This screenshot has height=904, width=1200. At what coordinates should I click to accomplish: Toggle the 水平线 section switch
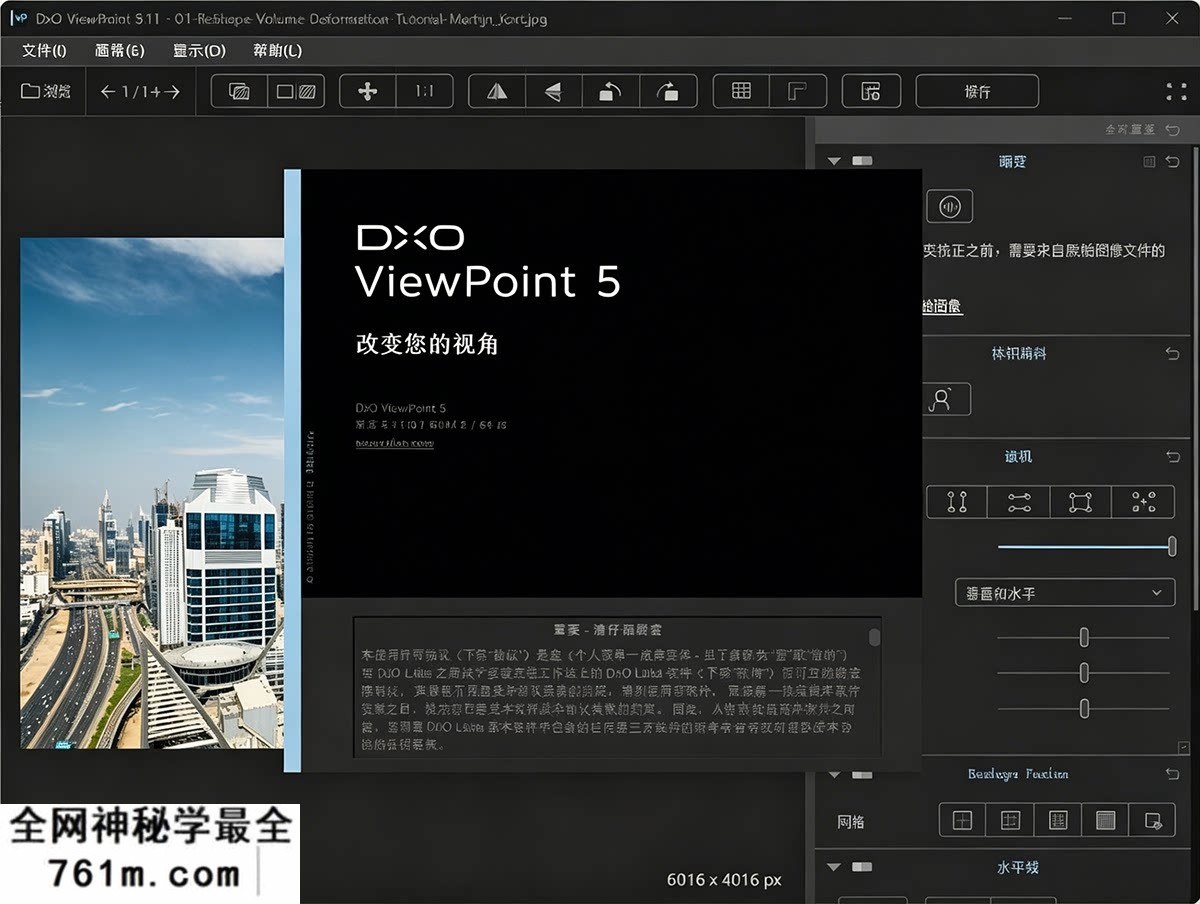coord(861,866)
